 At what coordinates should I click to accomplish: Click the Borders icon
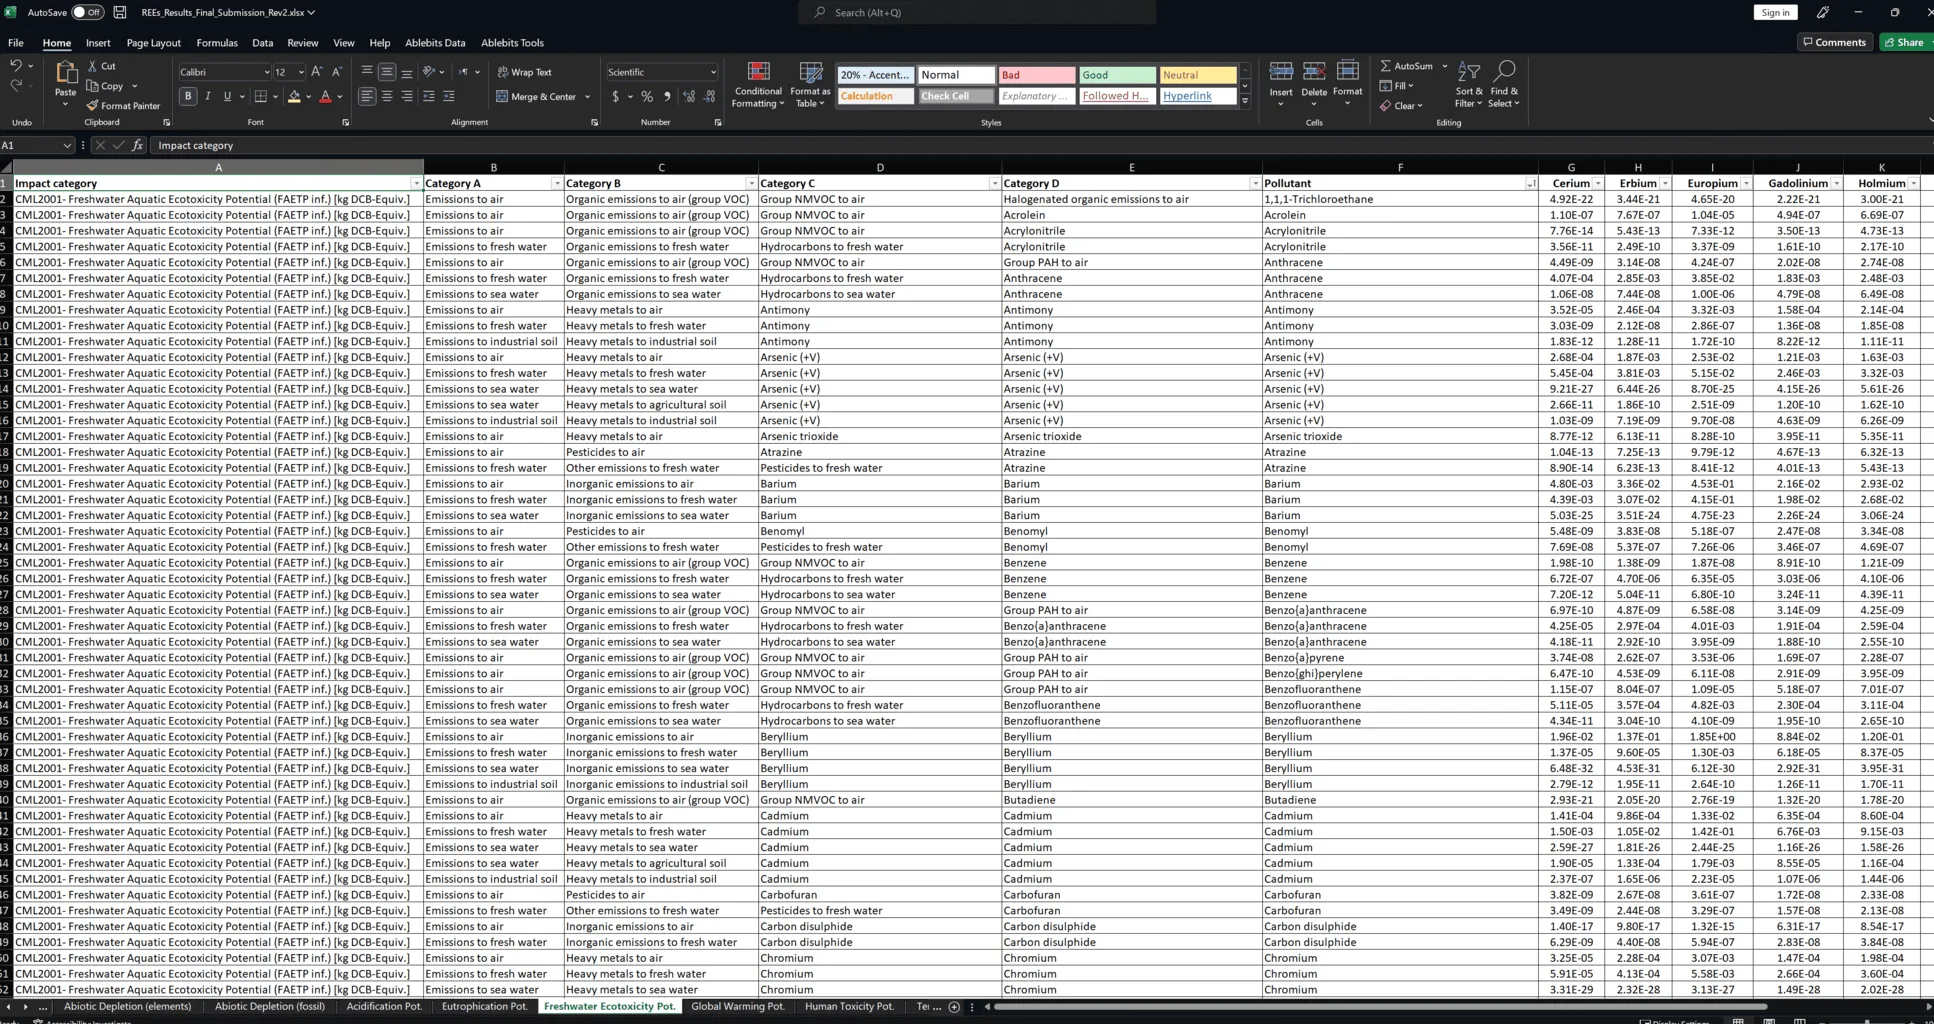(x=260, y=97)
